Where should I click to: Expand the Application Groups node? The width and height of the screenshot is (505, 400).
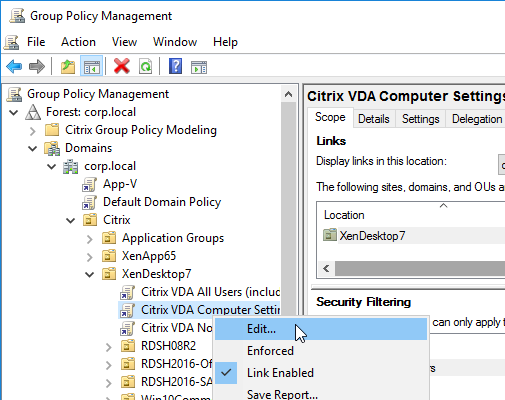click(89, 239)
